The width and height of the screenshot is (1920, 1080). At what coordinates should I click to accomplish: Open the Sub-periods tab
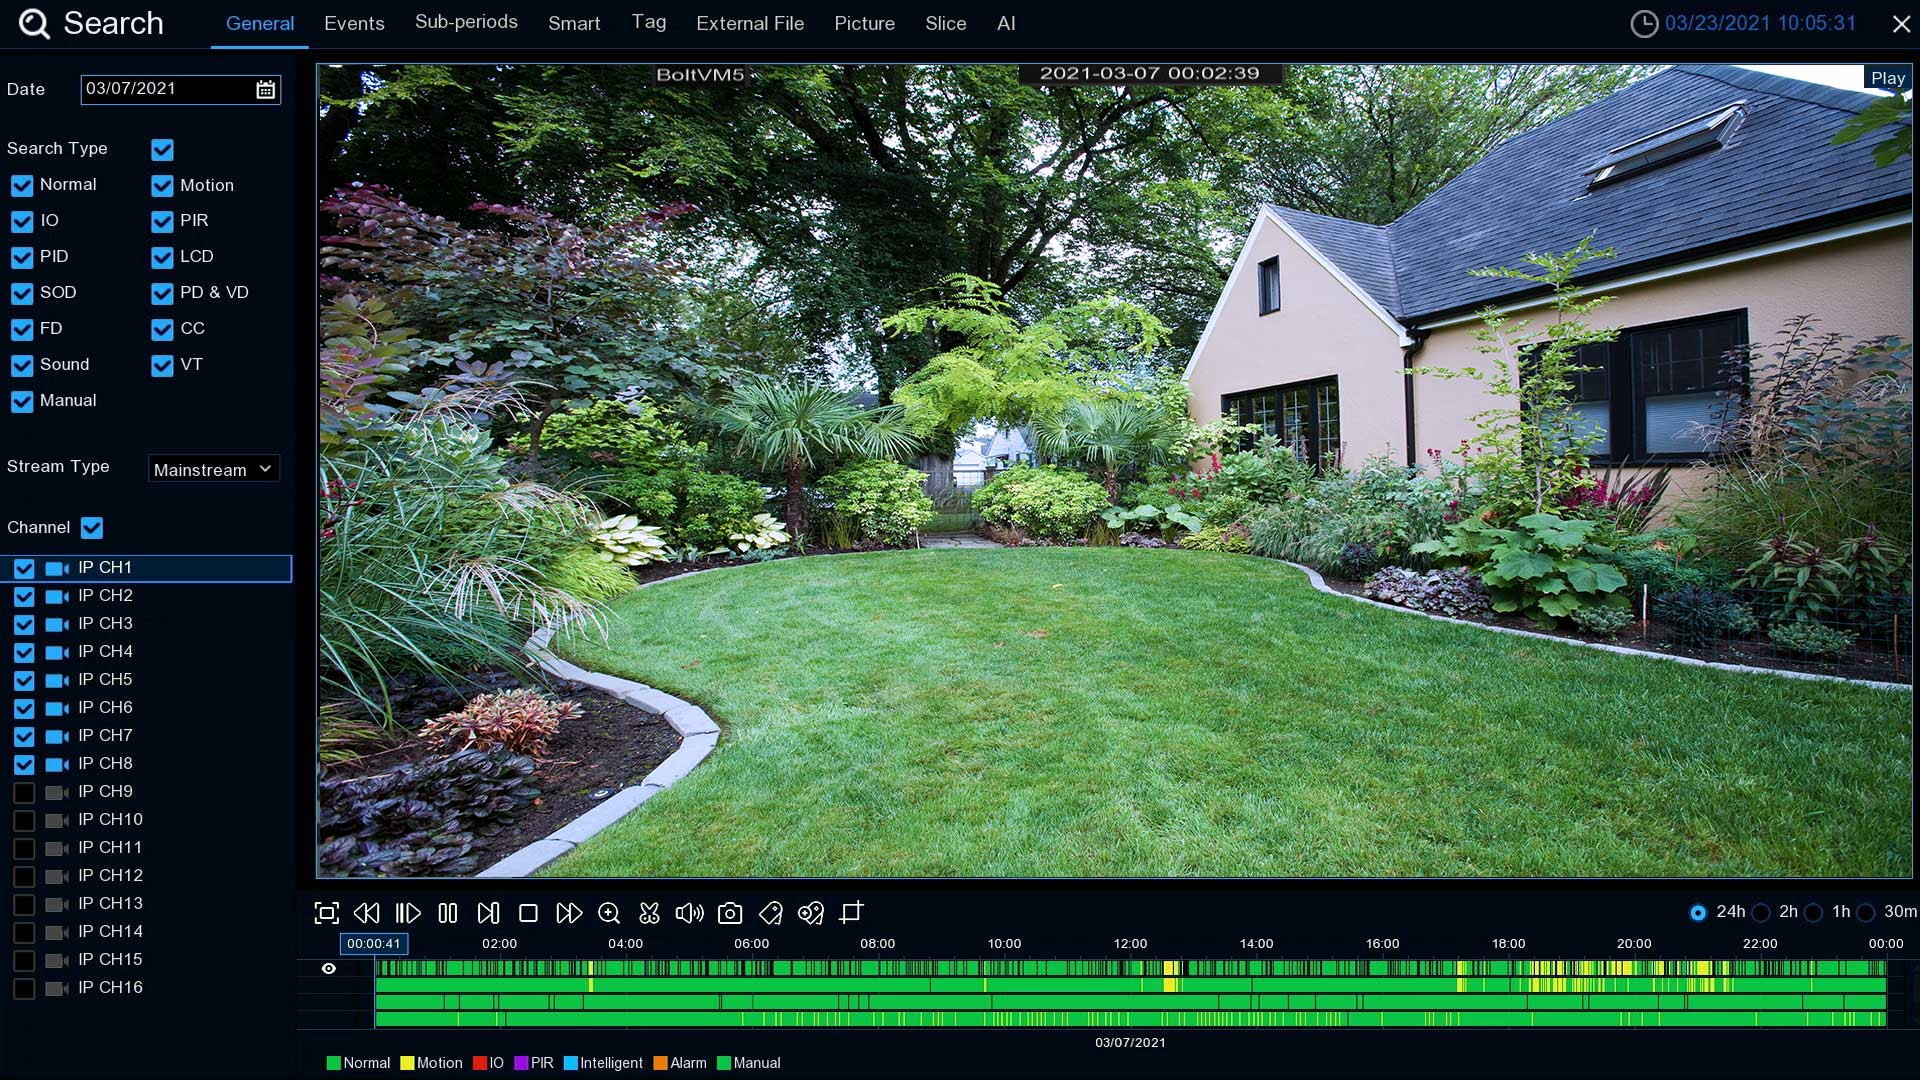(466, 22)
